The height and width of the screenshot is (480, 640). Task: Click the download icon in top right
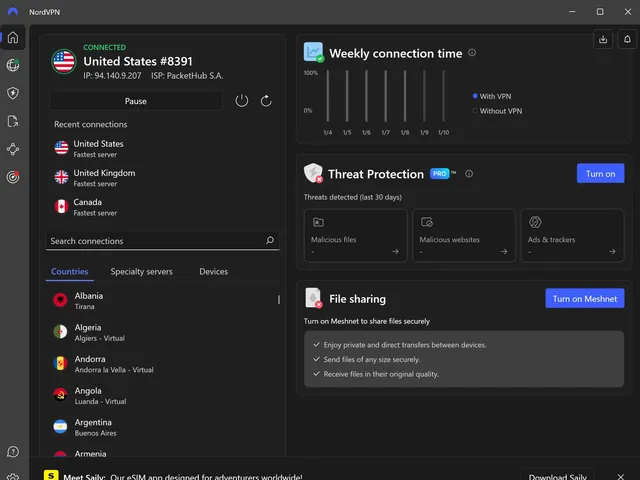click(603, 40)
